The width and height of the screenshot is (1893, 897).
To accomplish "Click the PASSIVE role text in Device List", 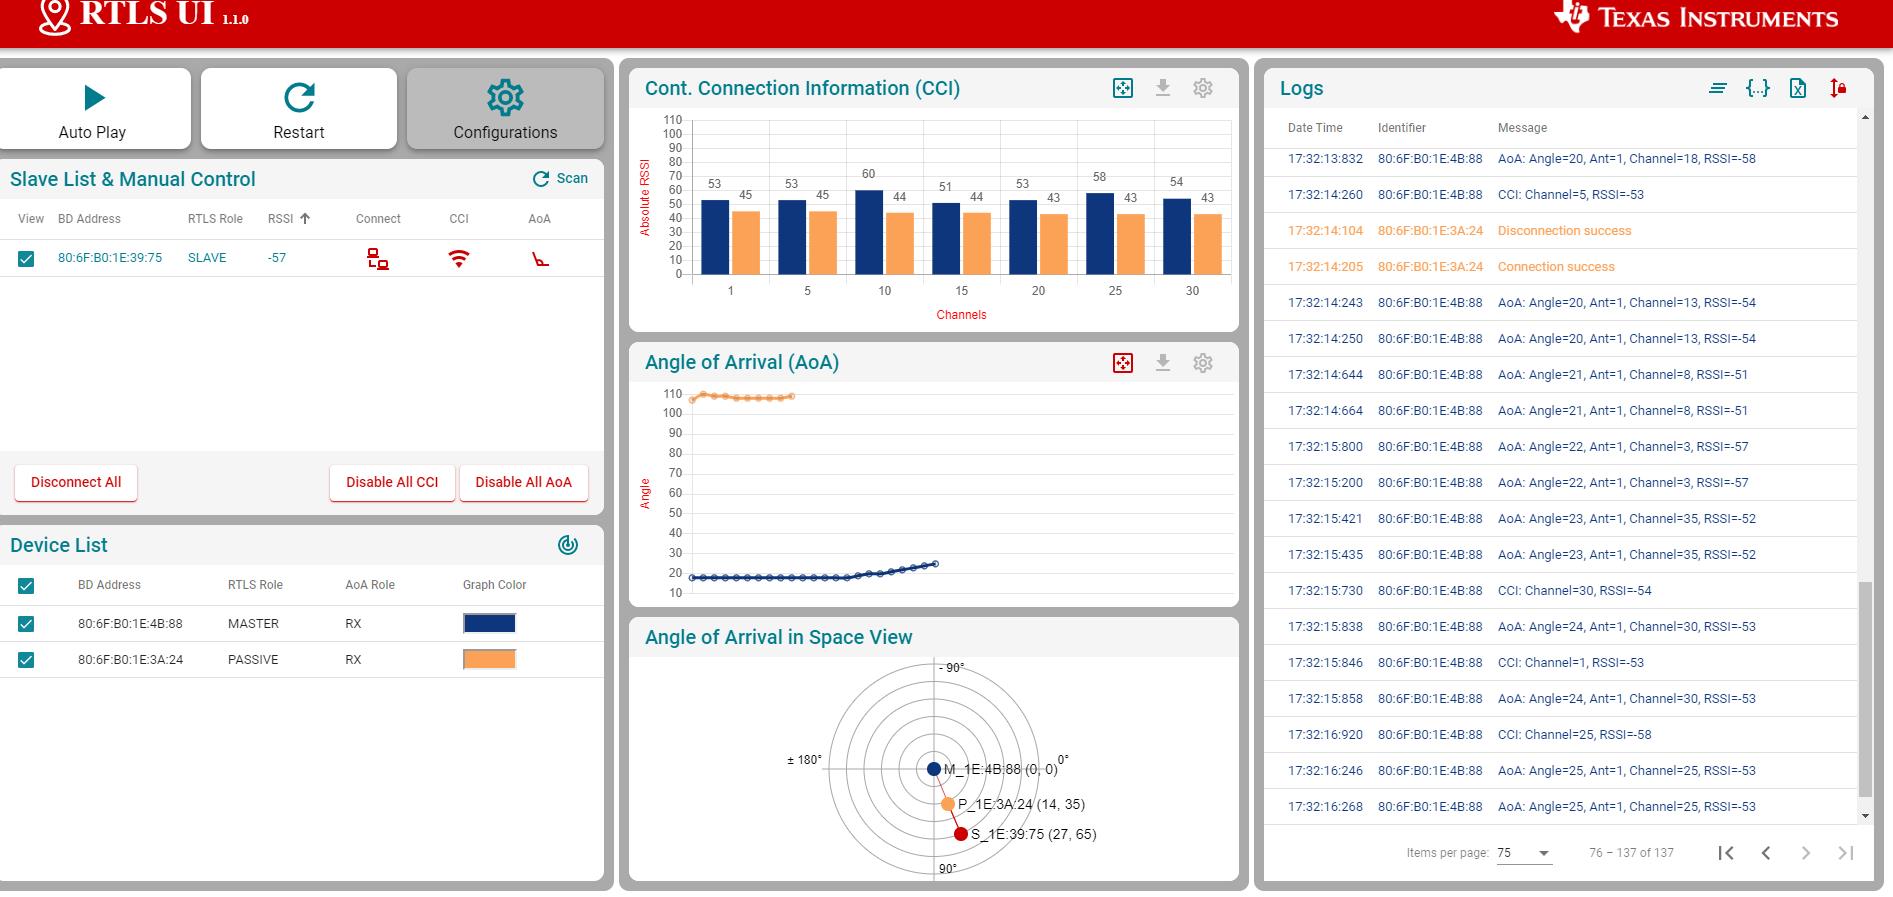I will [x=253, y=660].
